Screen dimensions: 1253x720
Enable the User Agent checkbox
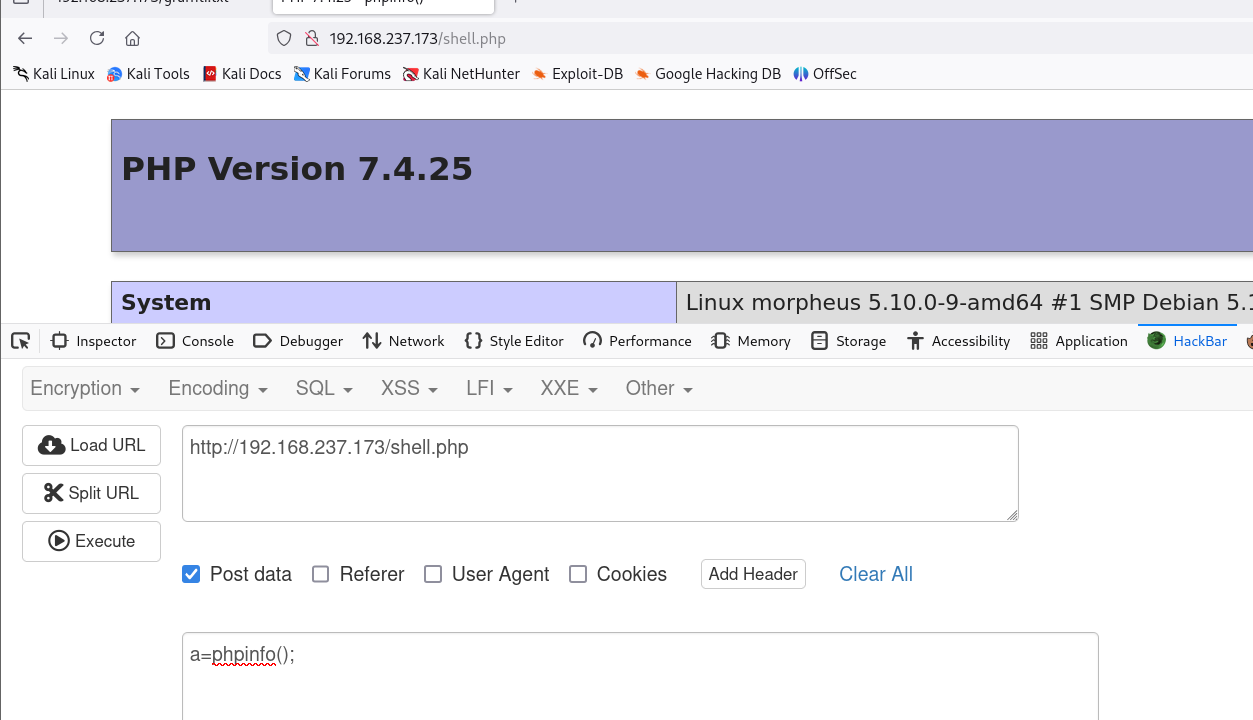pos(433,574)
